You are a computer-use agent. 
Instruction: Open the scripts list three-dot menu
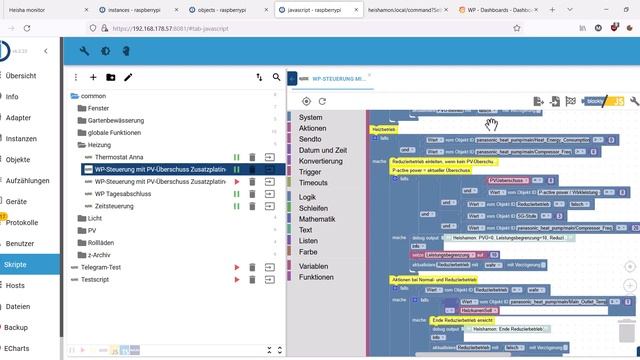coord(76,77)
